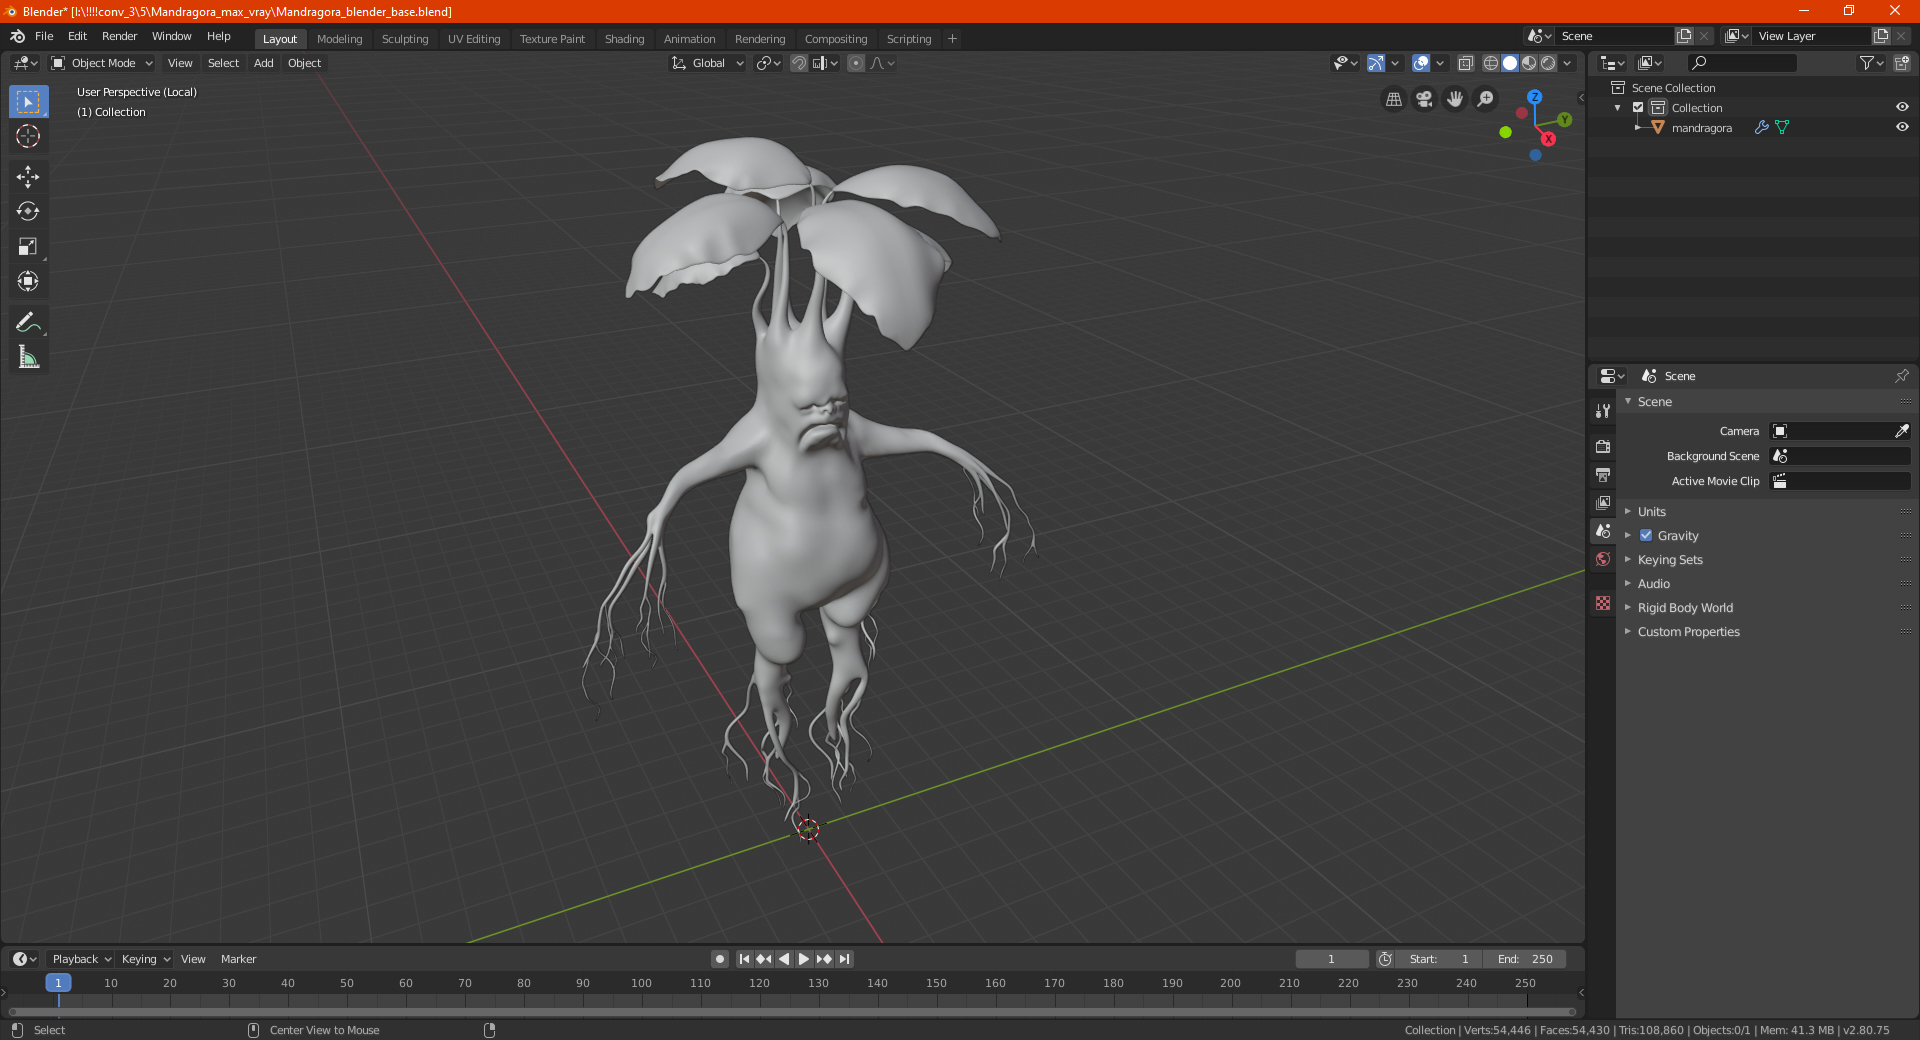Click modifier wrench icon on mandragora row

pos(1762,127)
